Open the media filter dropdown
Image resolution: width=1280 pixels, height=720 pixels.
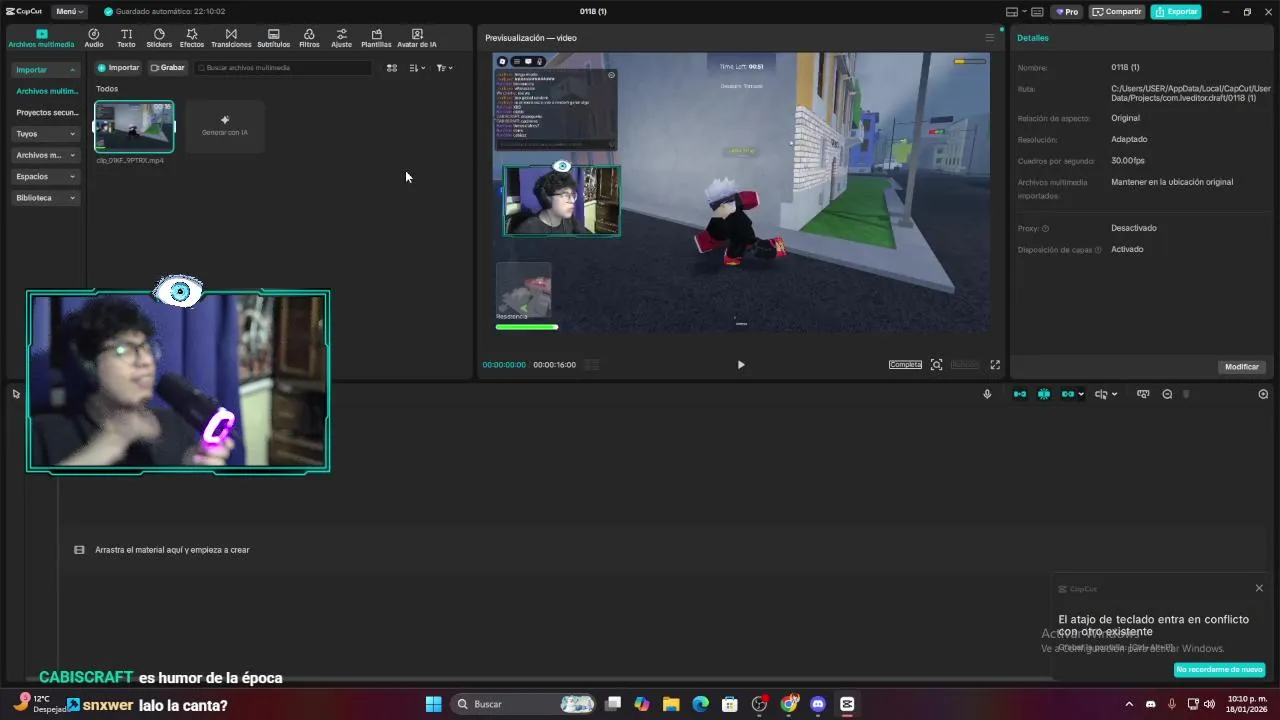click(x=444, y=68)
